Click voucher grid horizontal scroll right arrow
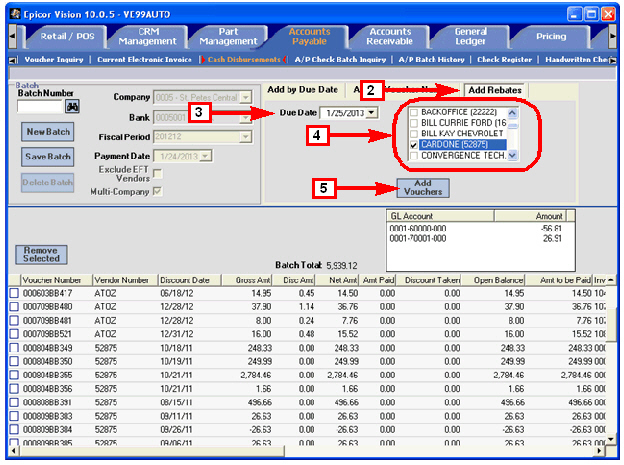This screenshot has width=624, height=465. click(600, 451)
